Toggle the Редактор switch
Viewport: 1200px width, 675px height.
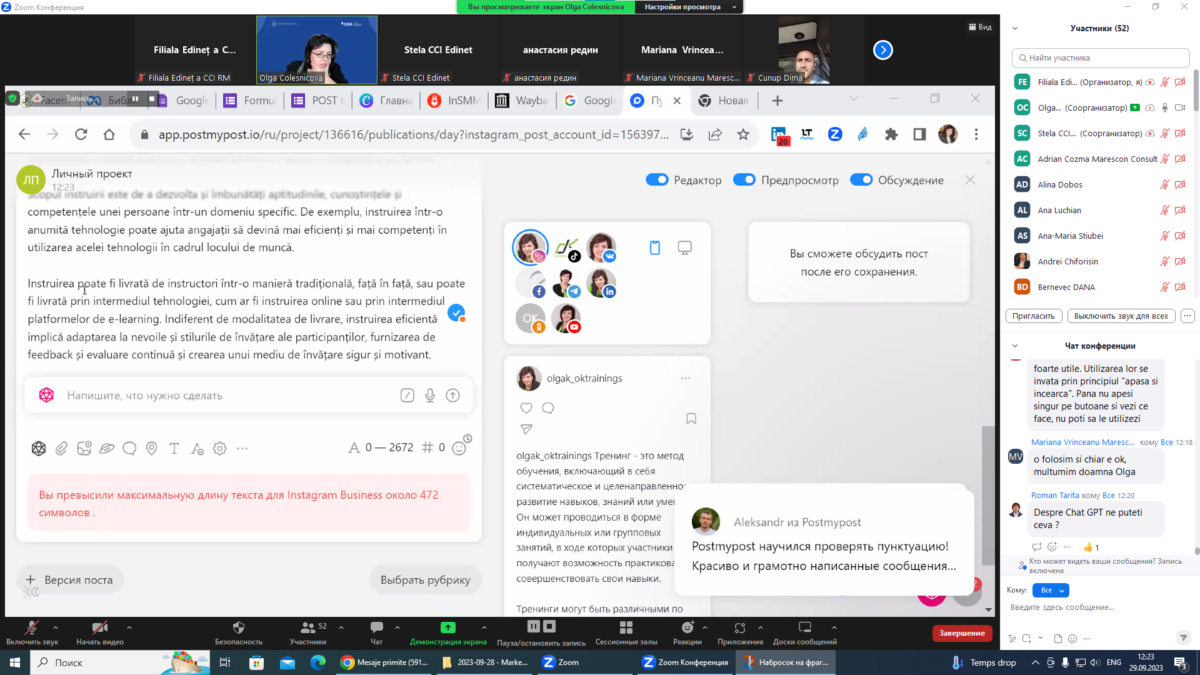coord(656,180)
